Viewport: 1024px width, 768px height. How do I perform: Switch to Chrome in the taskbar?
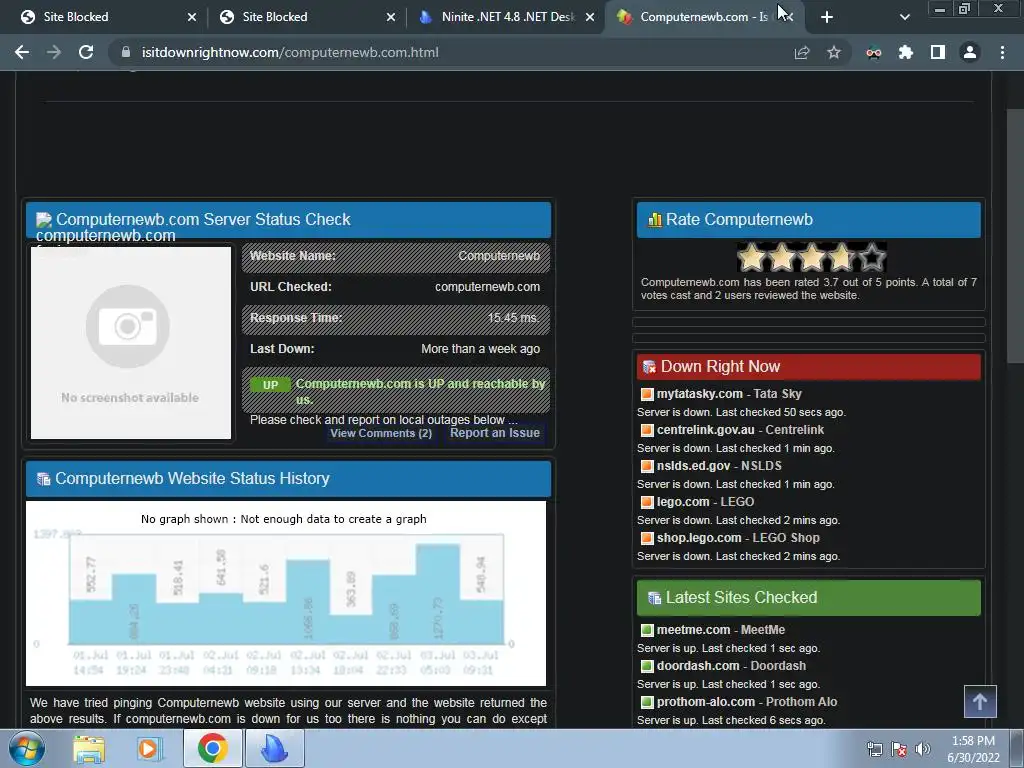212,748
